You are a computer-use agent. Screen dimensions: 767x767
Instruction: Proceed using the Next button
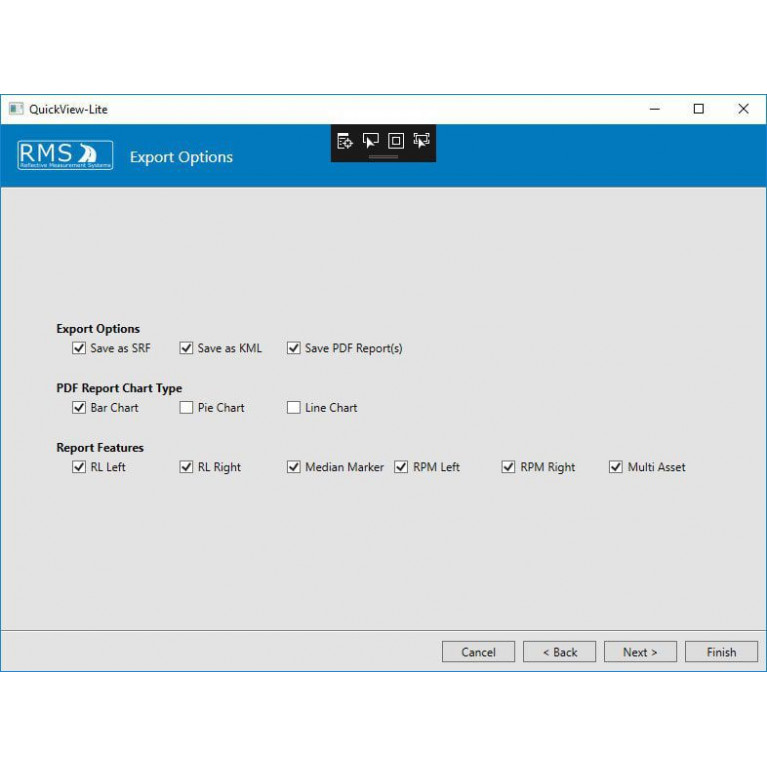click(x=640, y=652)
